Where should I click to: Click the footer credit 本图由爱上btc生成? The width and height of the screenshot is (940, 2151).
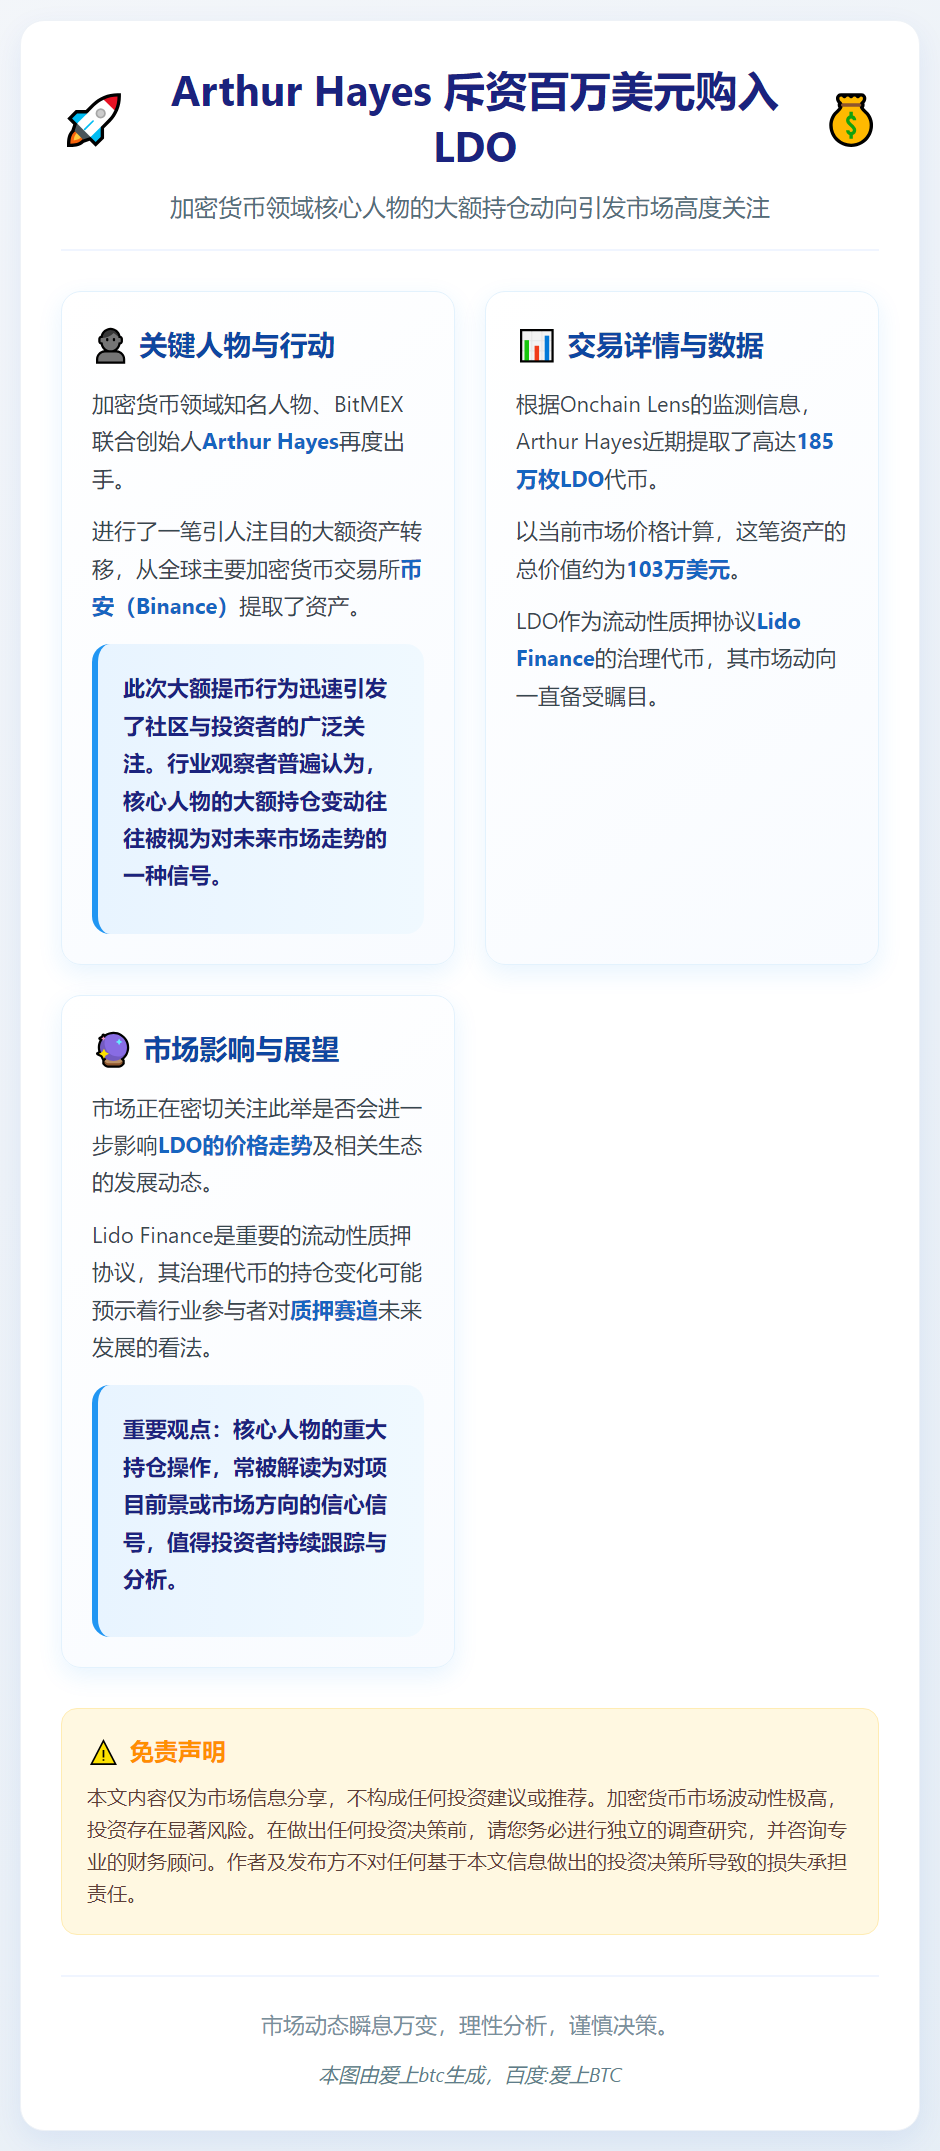[x=470, y=2075]
